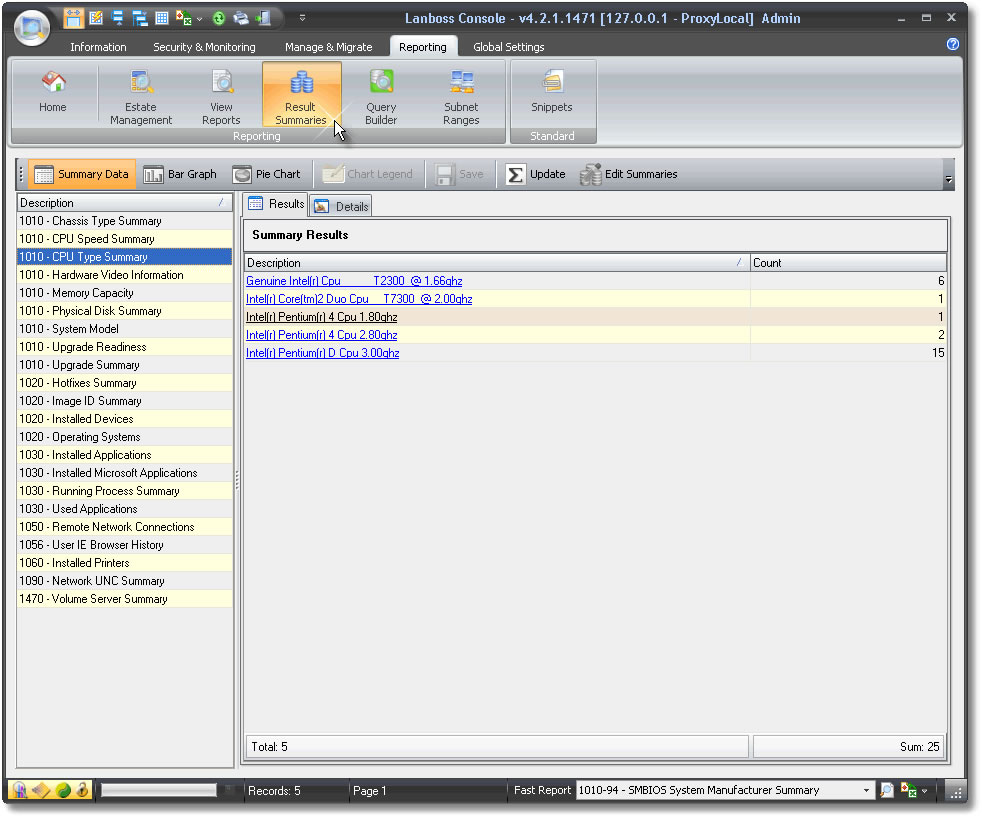
Task: Switch to Pie Chart view
Action: click(267, 174)
